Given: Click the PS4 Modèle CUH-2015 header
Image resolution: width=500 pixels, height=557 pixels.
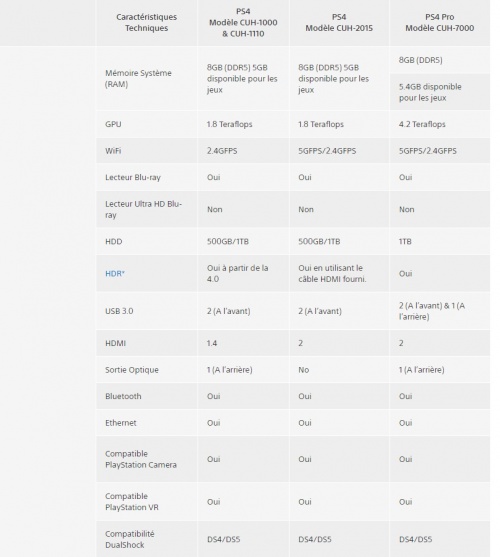Looking at the screenshot, I should (x=339, y=22).
